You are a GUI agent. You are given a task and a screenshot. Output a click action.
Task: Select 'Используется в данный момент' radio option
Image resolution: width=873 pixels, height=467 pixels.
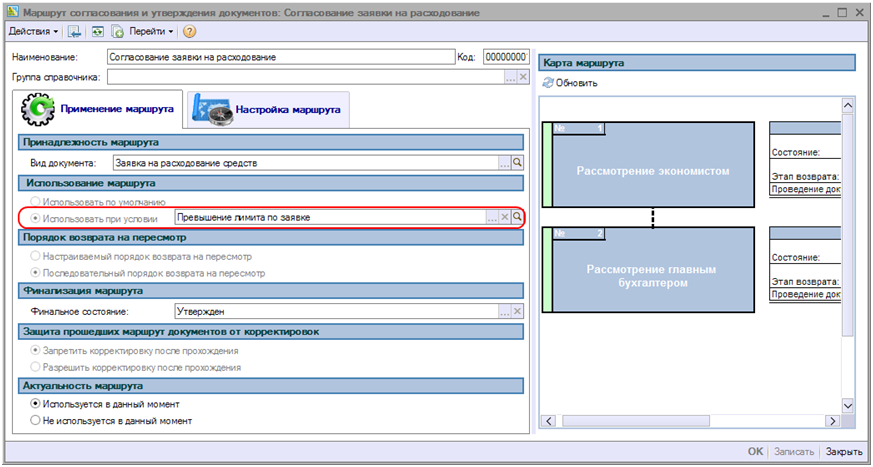[x=37, y=404]
